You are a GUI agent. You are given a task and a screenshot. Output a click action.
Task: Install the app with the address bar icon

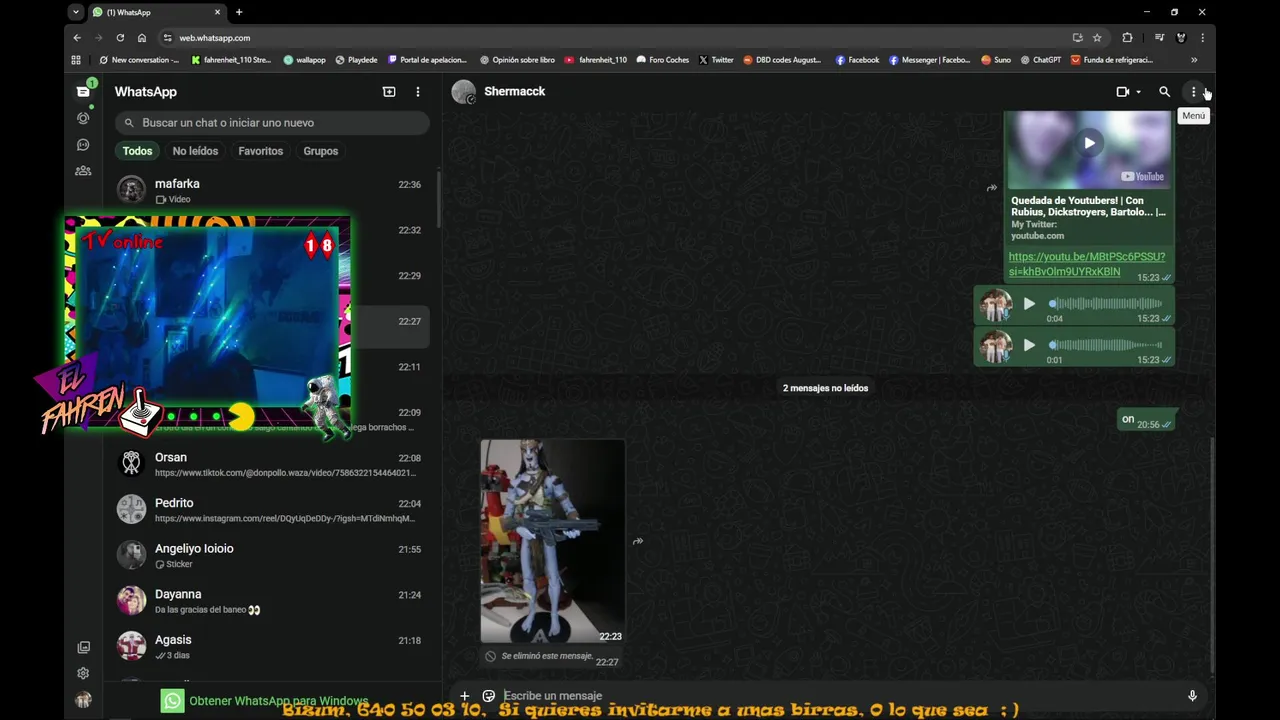click(x=1077, y=38)
